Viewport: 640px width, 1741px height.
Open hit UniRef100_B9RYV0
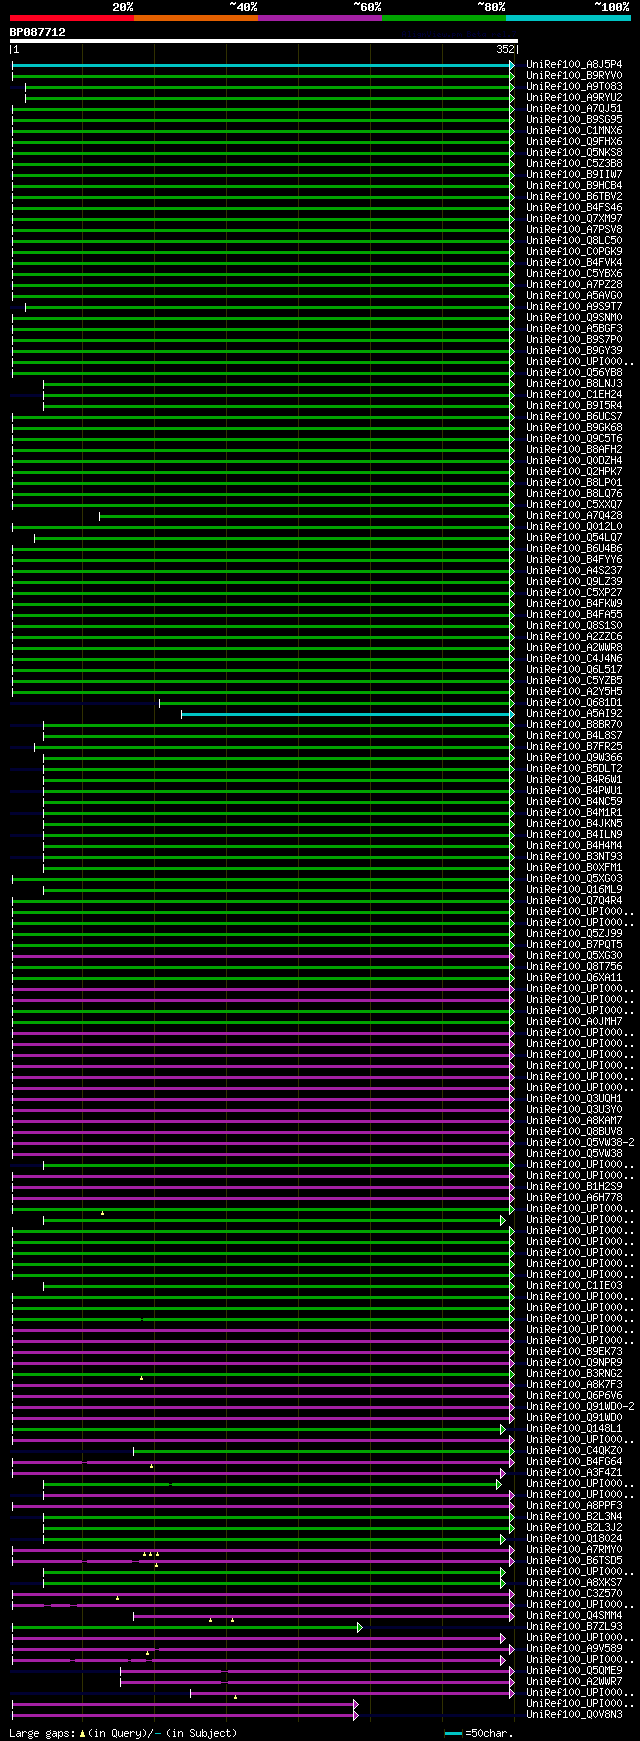point(574,75)
